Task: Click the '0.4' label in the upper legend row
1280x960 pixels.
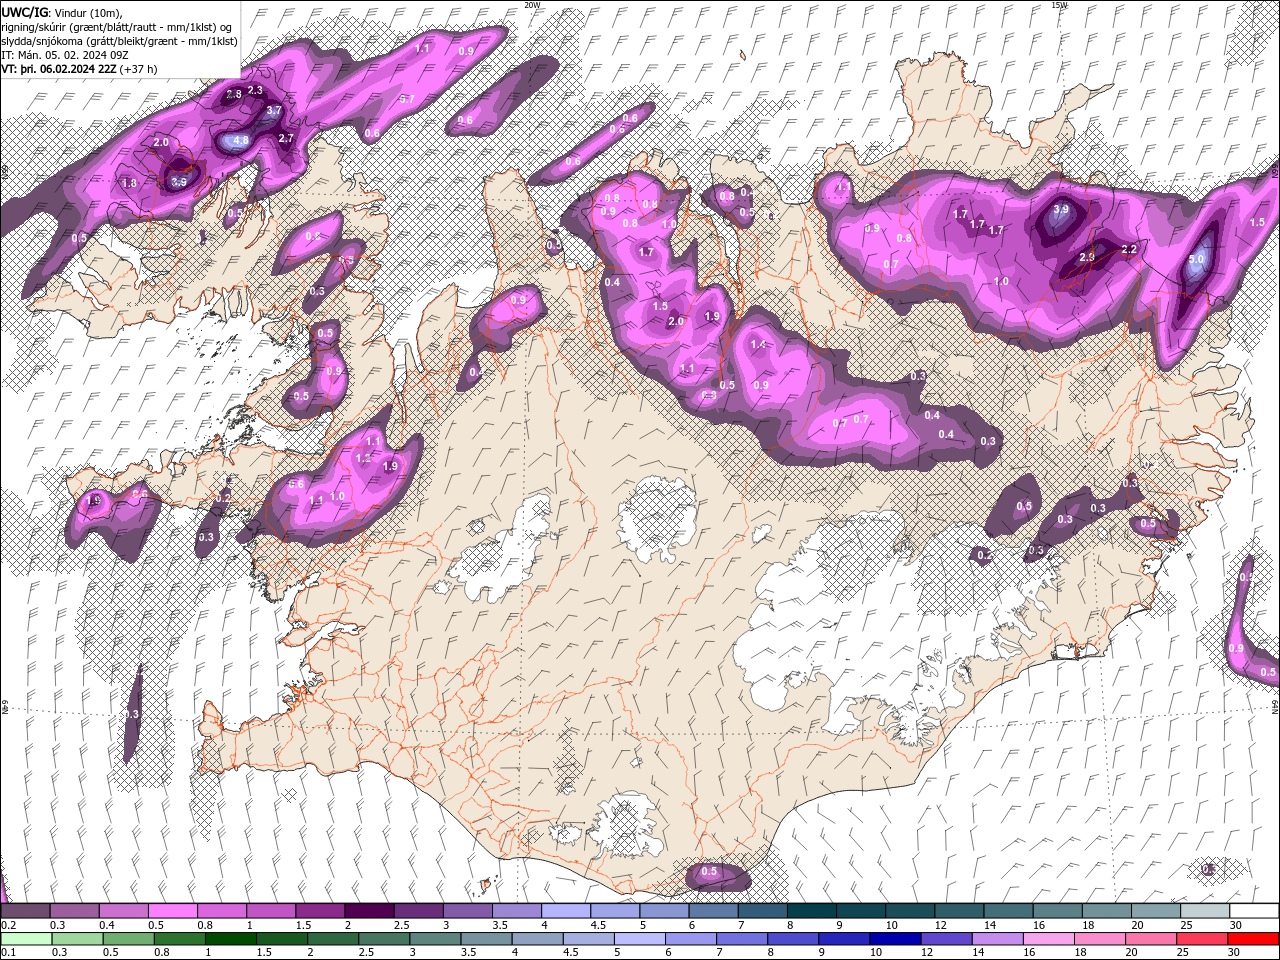Action: [x=107, y=925]
